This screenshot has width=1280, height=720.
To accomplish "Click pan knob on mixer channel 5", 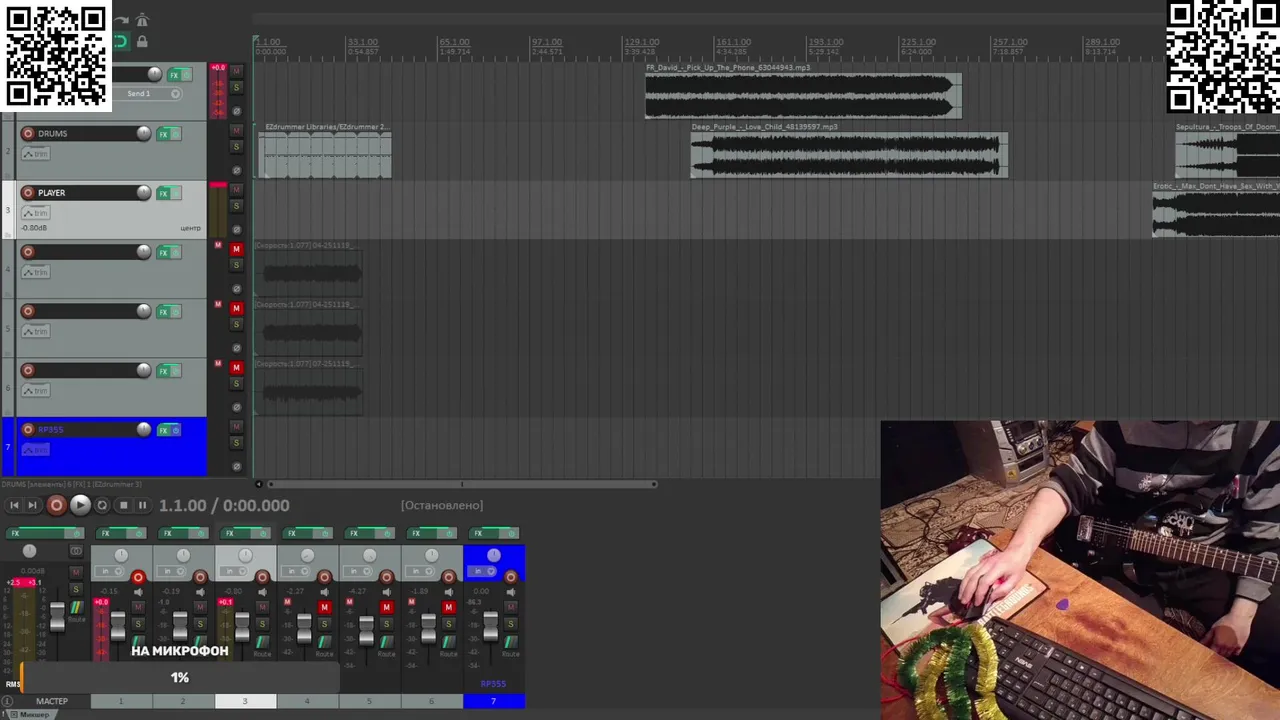I will click(x=369, y=555).
